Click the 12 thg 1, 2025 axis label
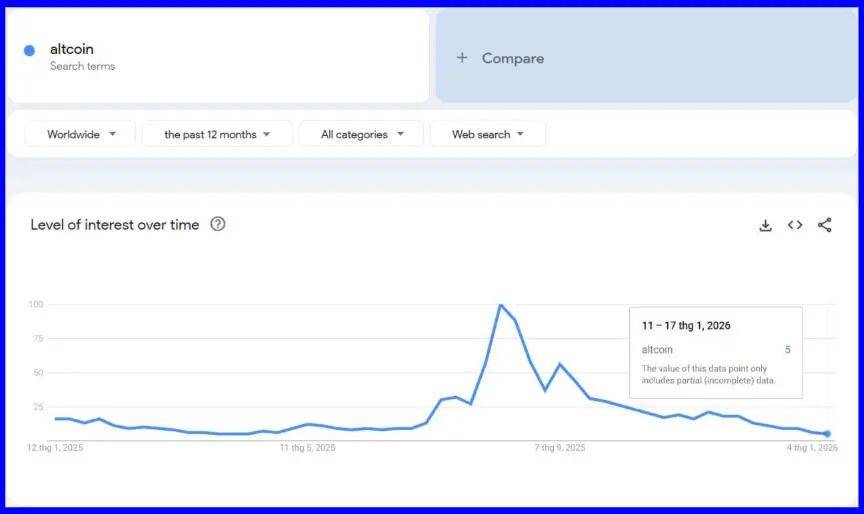864x514 pixels. (x=55, y=448)
